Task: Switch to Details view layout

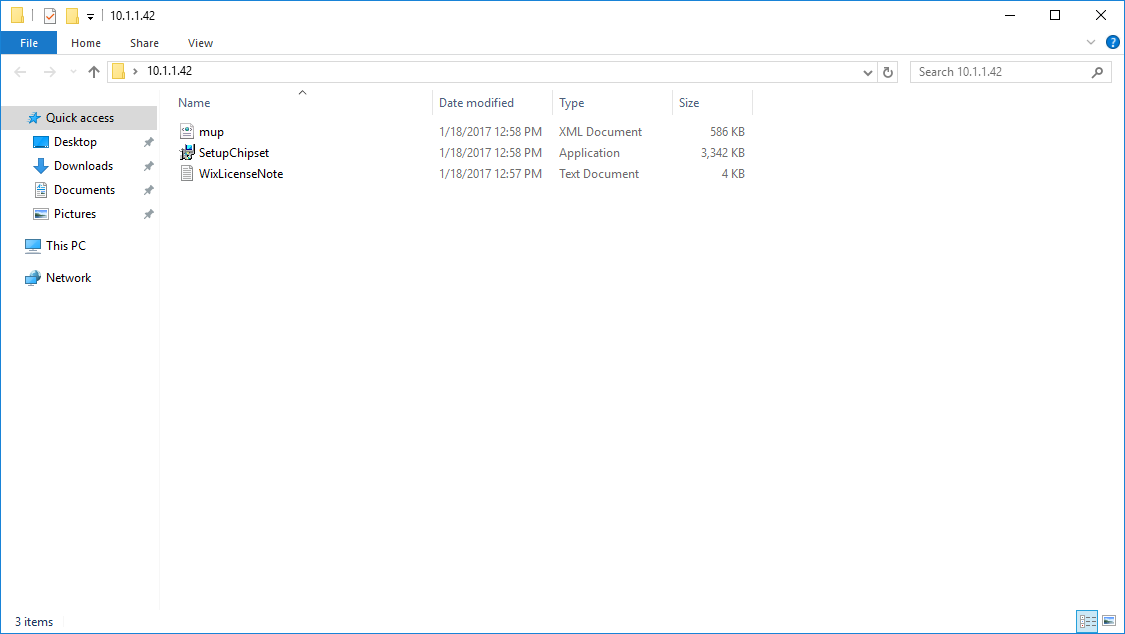Action: pos(1088,621)
